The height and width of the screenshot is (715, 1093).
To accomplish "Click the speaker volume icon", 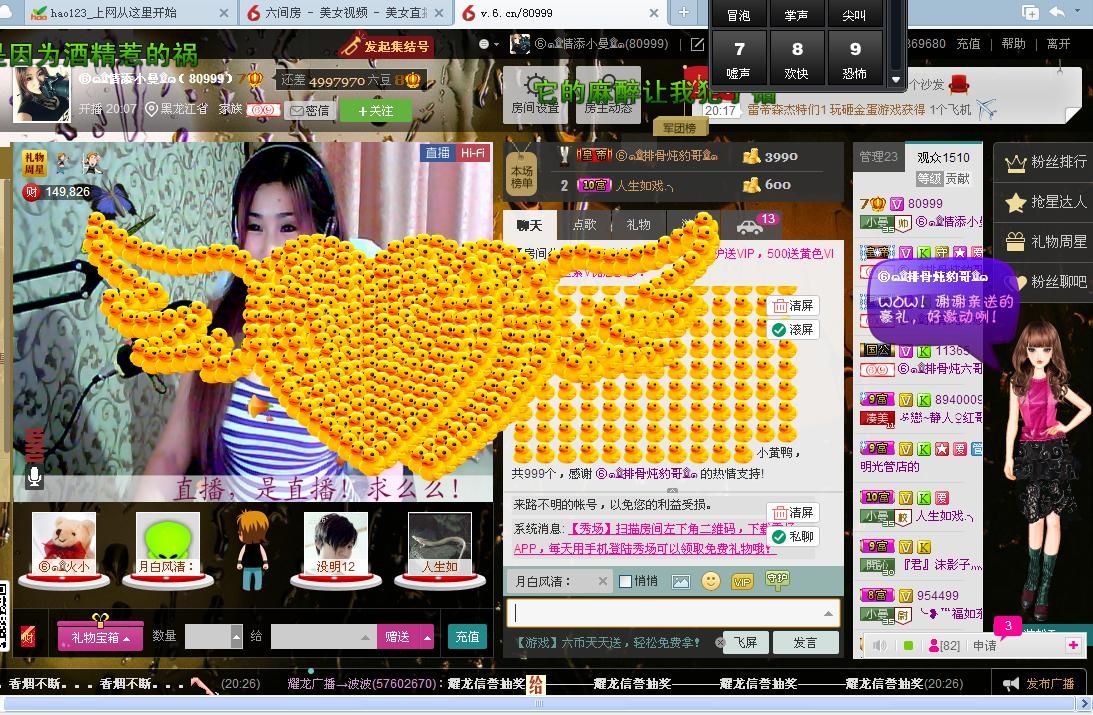I will [880, 645].
